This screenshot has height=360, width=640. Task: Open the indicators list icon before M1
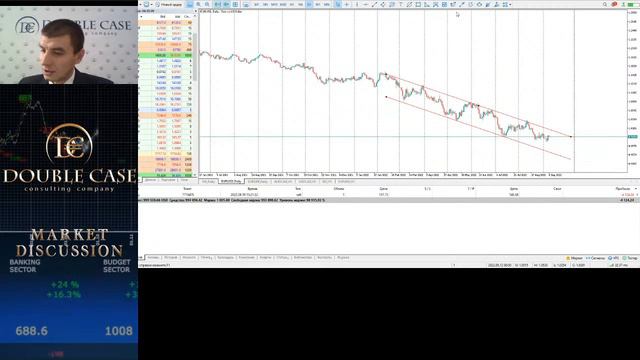pos(245,4)
